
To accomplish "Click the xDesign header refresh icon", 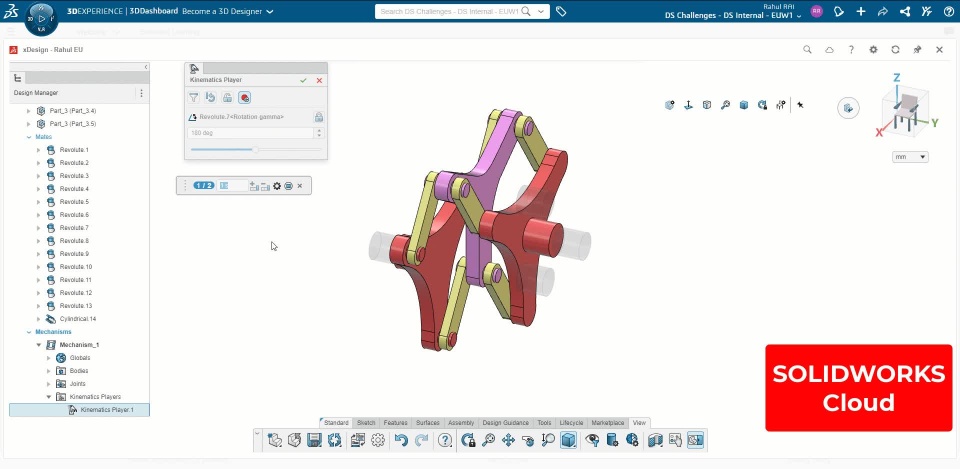I will (895, 50).
